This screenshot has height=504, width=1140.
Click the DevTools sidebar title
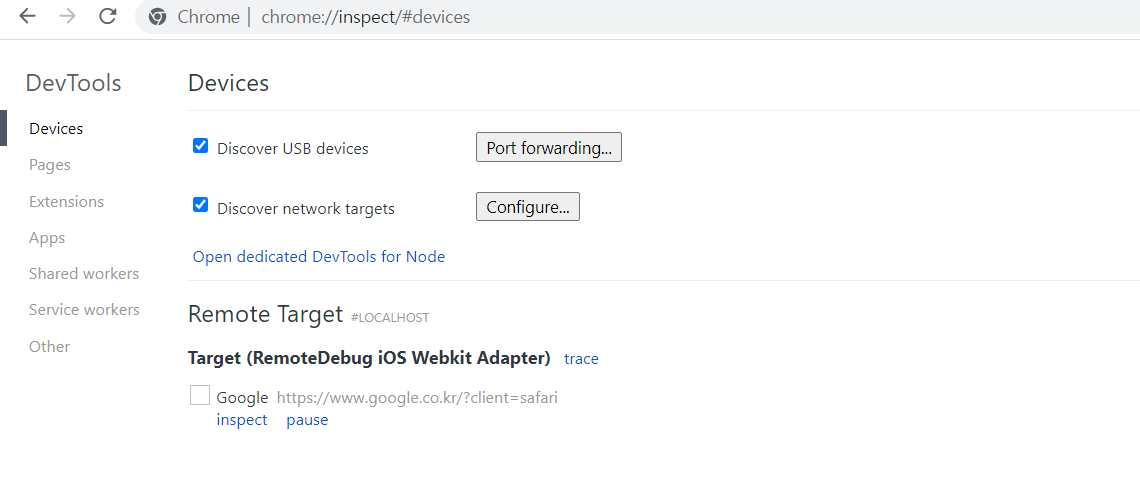73,83
